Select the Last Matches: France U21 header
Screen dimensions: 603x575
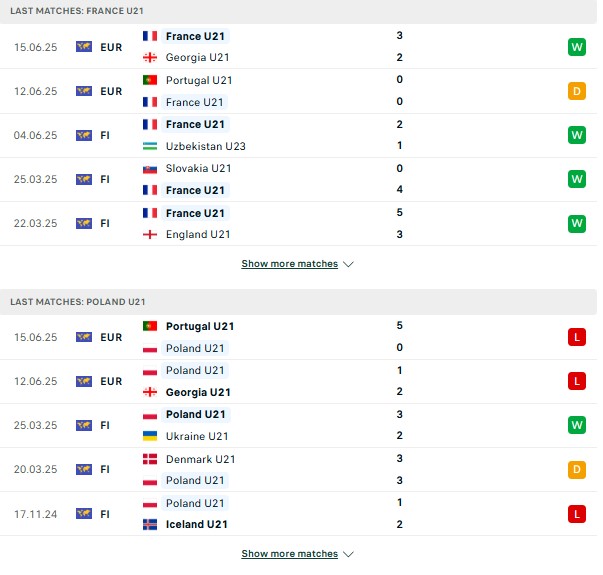[x=77, y=11]
